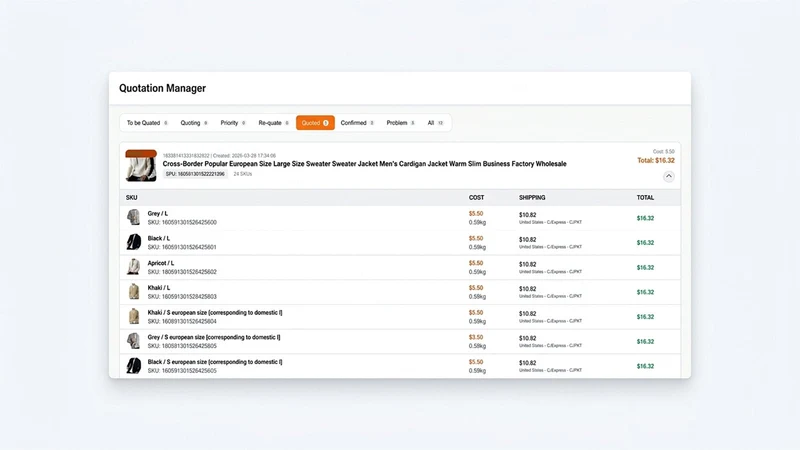800x450 pixels.
Task: Click the Quotation Manager heading
Action: [x=162, y=88]
